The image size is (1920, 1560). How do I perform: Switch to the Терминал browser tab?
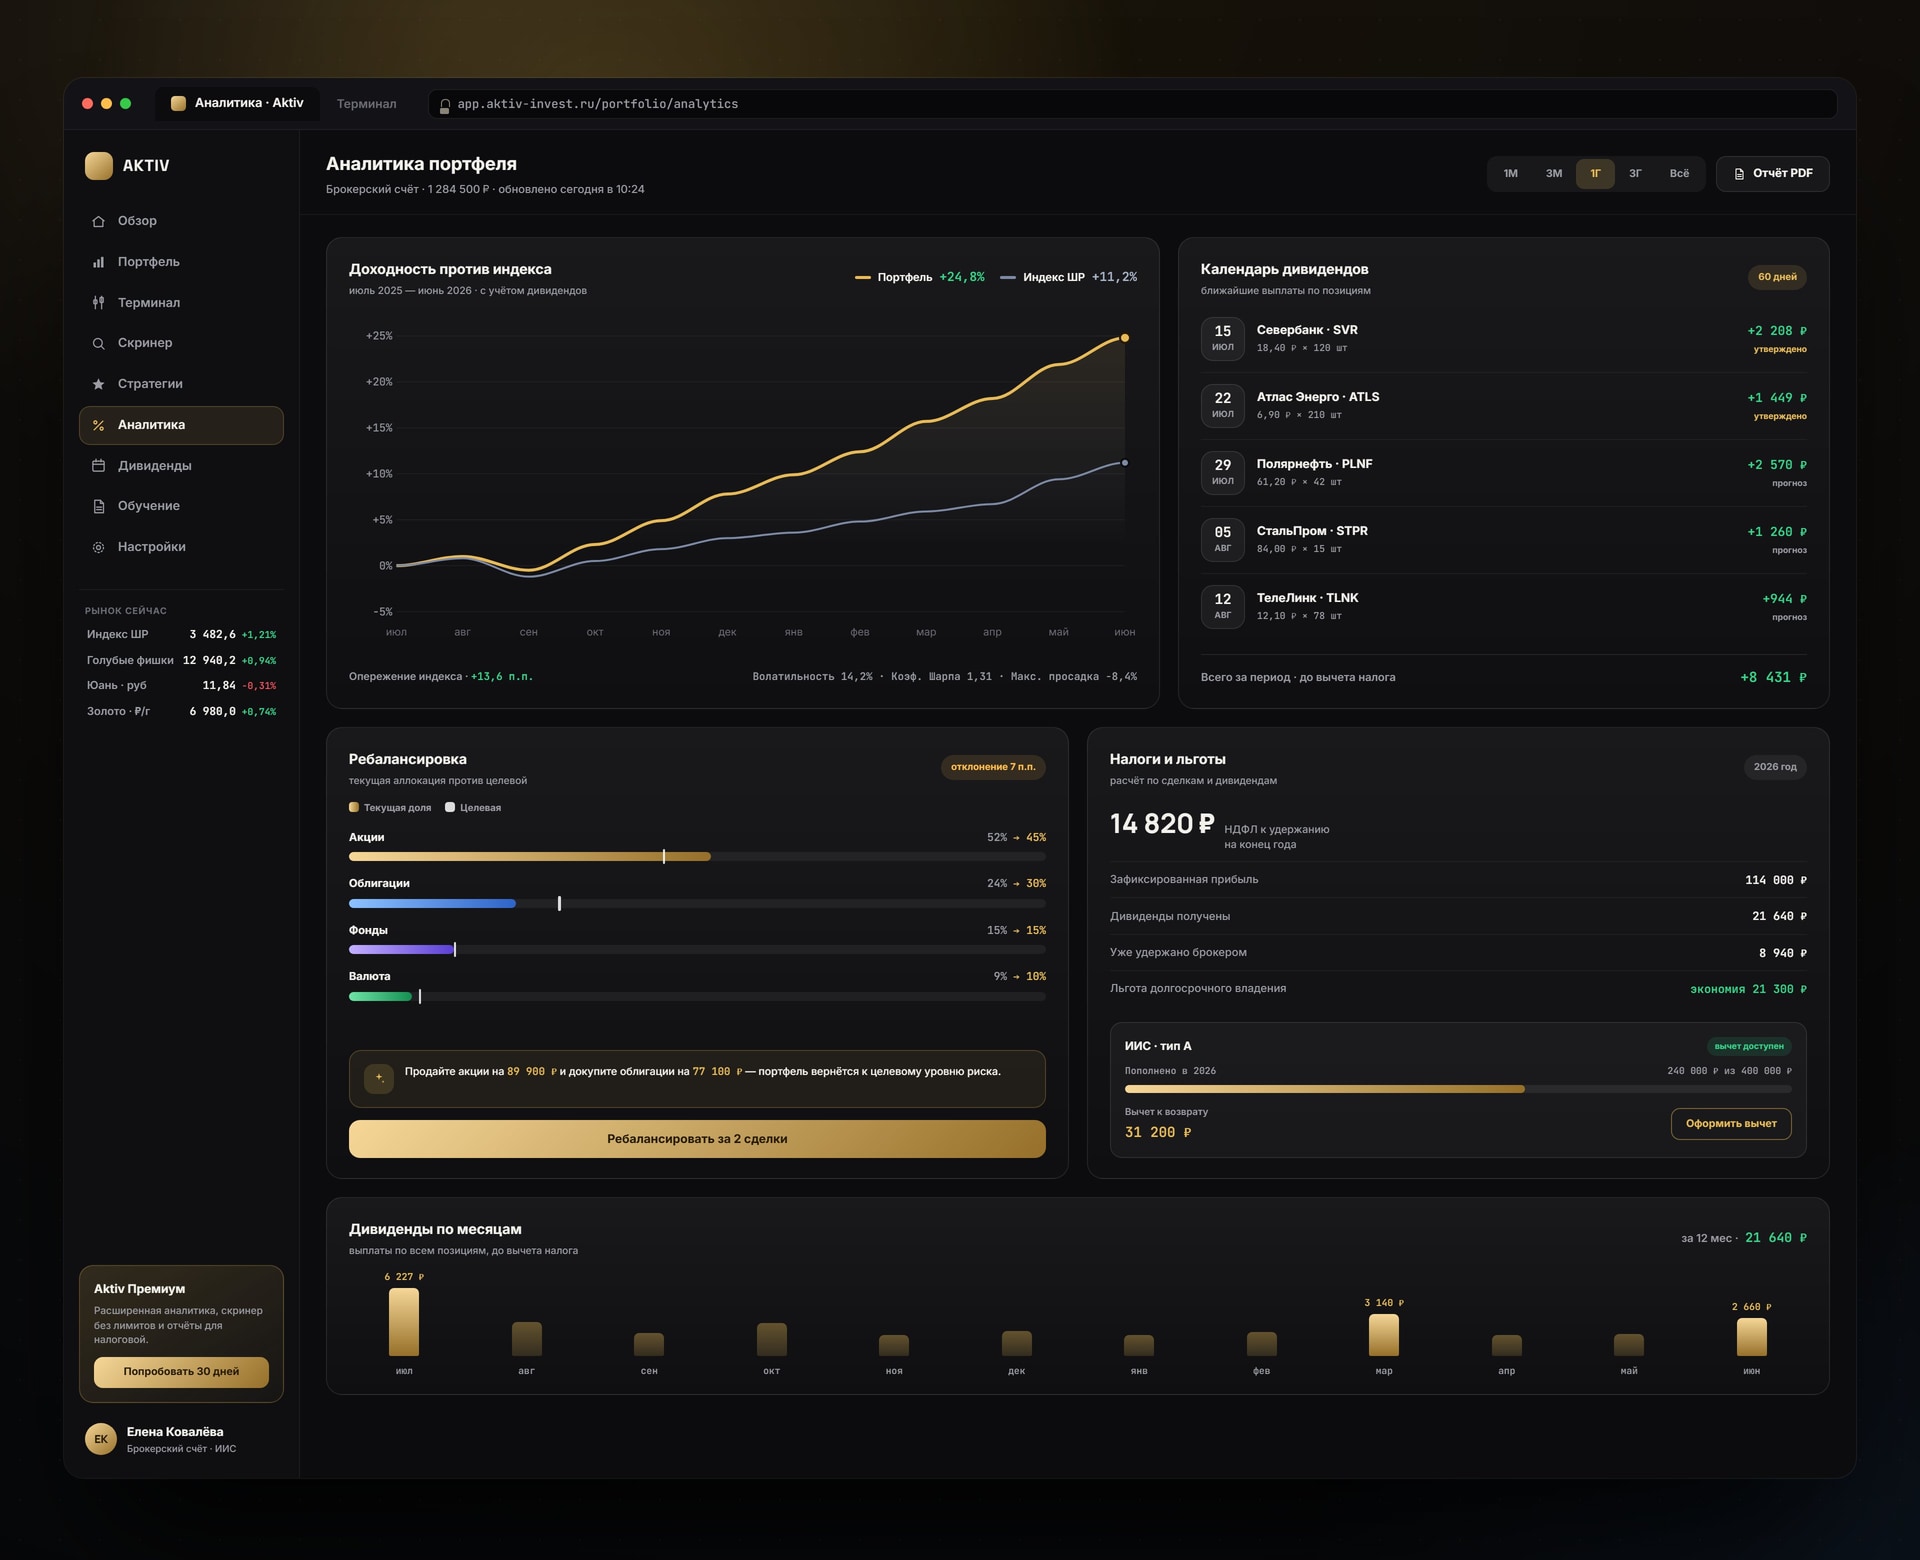[366, 104]
